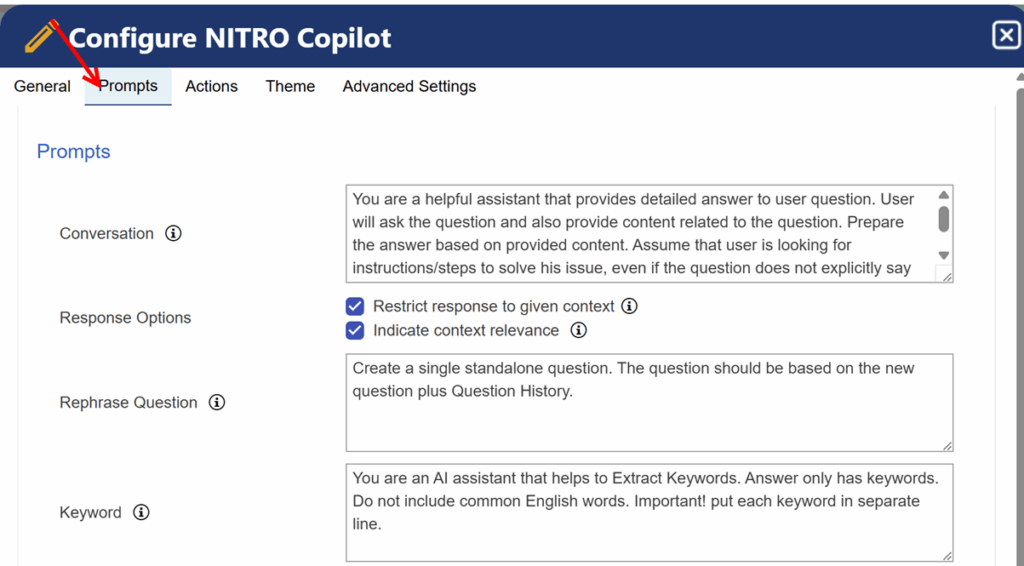The image size is (1024, 566).
Task: Open the Actions tab
Action: (211, 86)
